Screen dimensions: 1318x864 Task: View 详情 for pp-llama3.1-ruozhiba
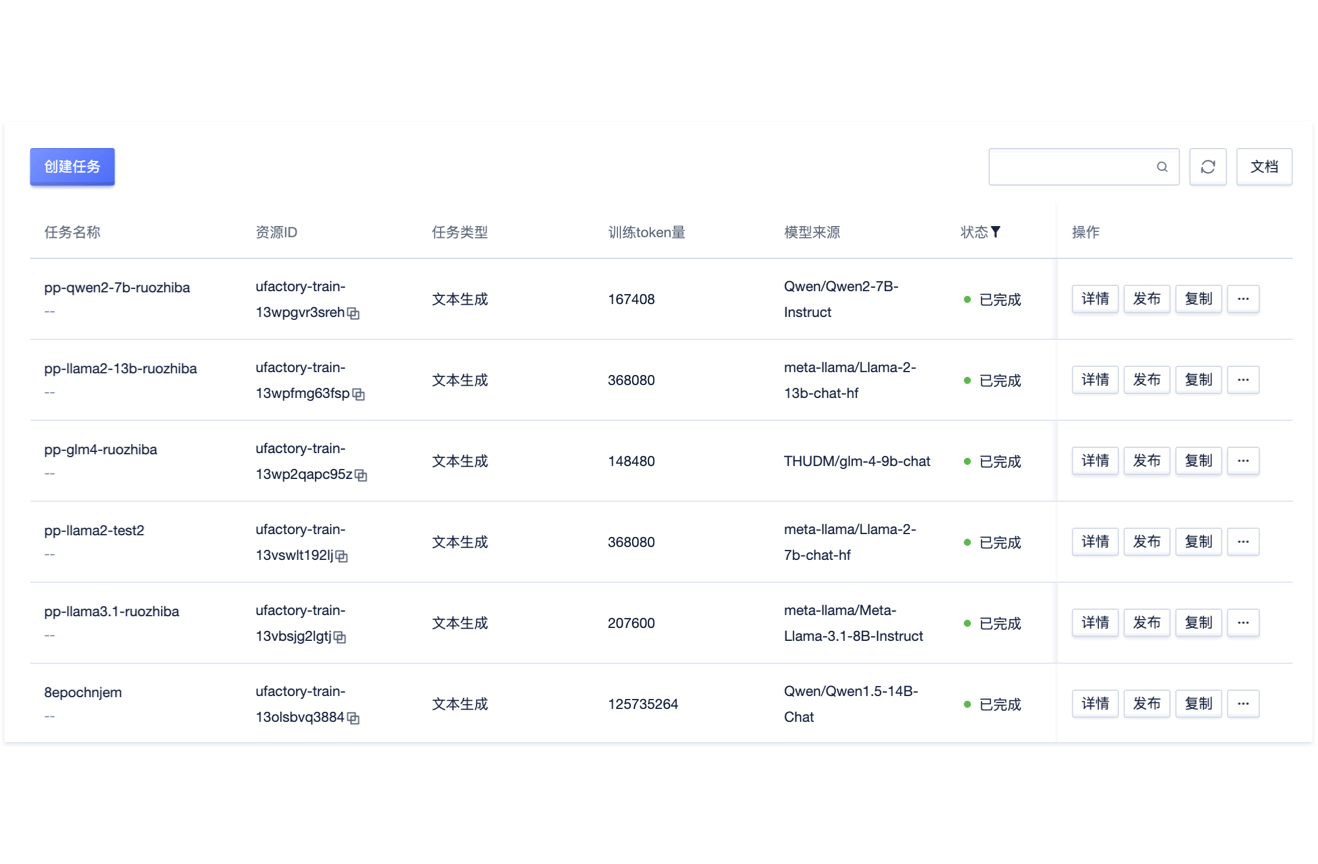click(1095, 623)
